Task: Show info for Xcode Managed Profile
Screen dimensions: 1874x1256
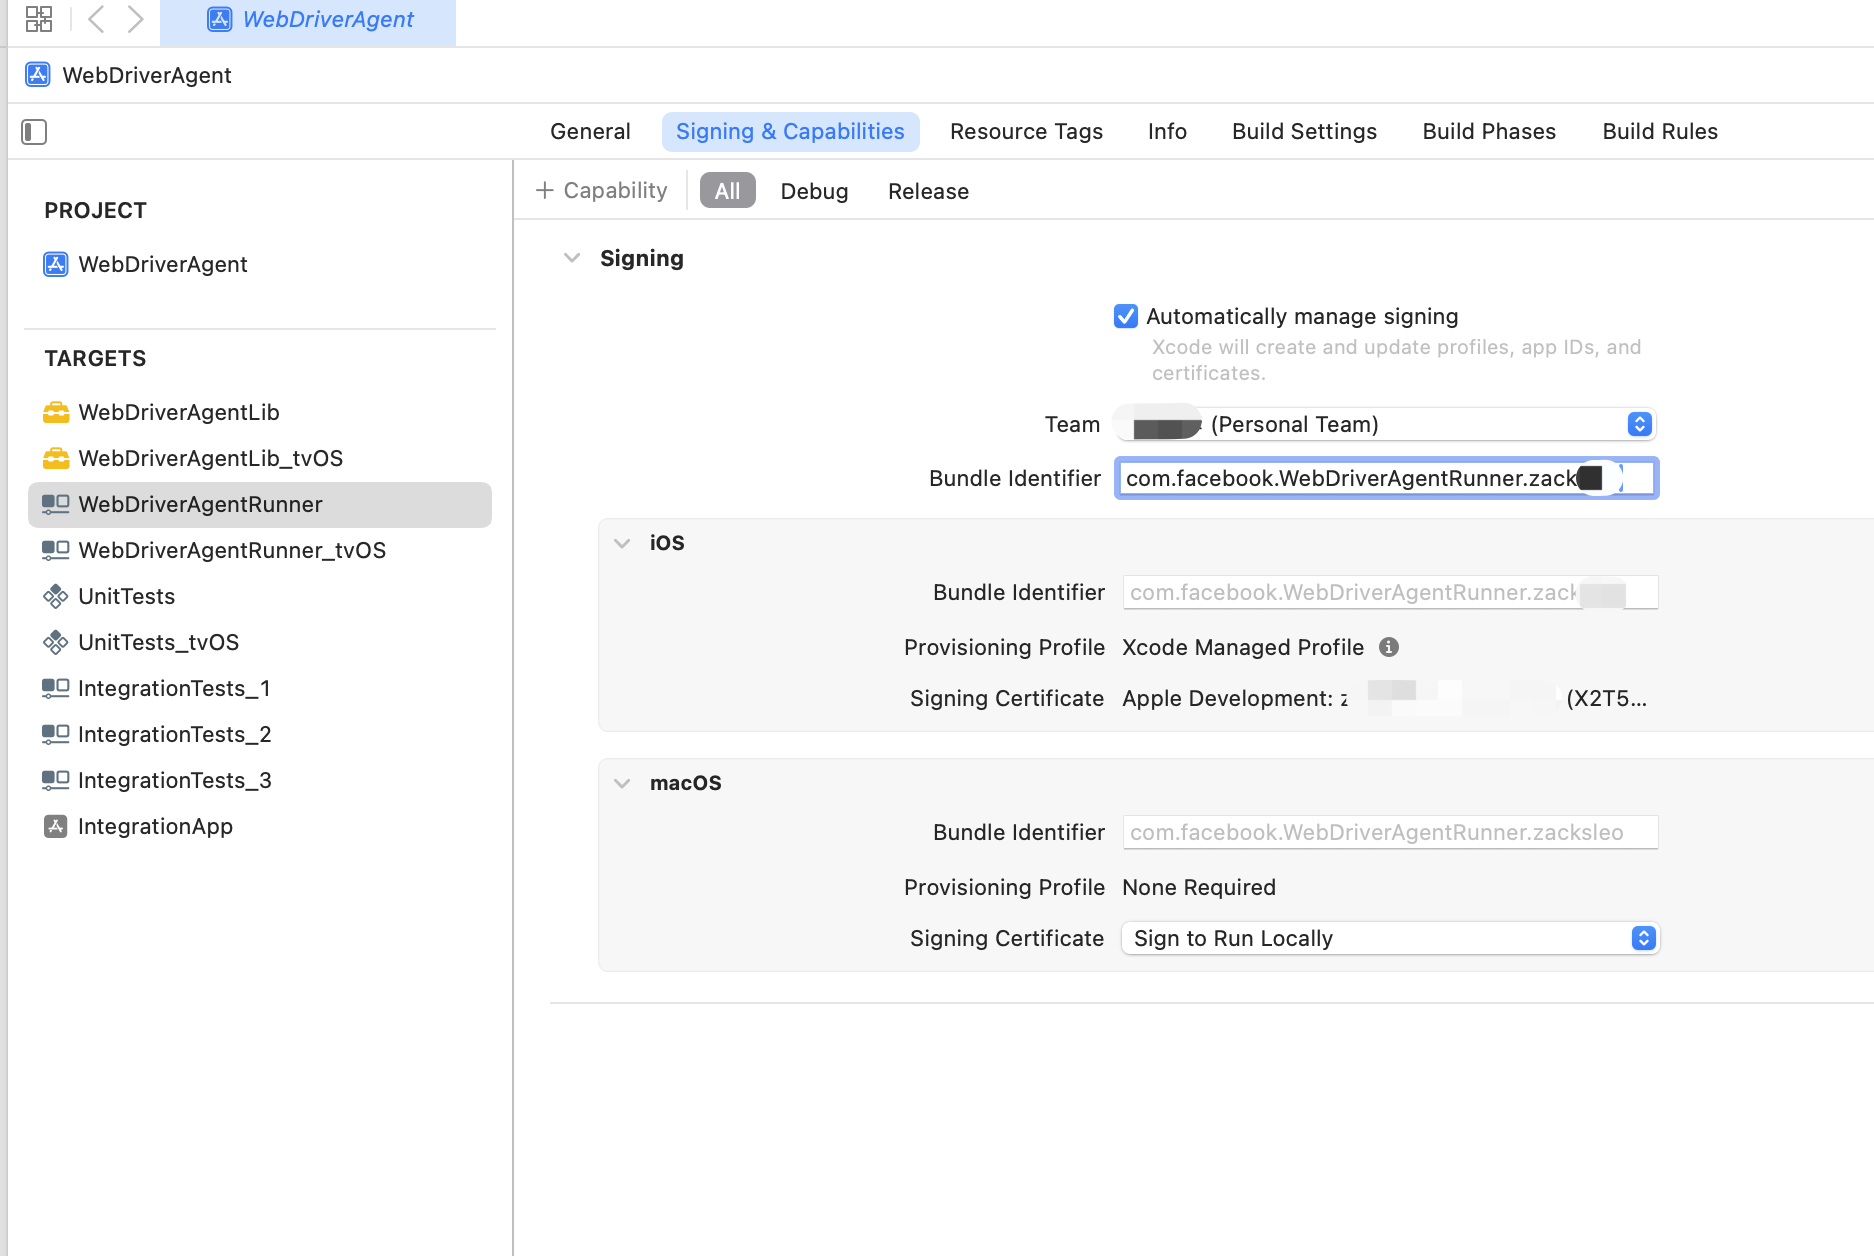Action: [1389, 647]
